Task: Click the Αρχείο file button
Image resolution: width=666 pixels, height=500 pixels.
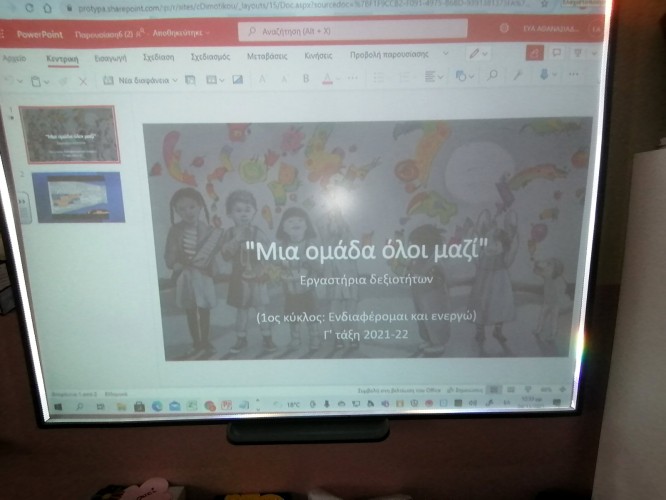Action: pyautogui.click(x=15, y=59)
